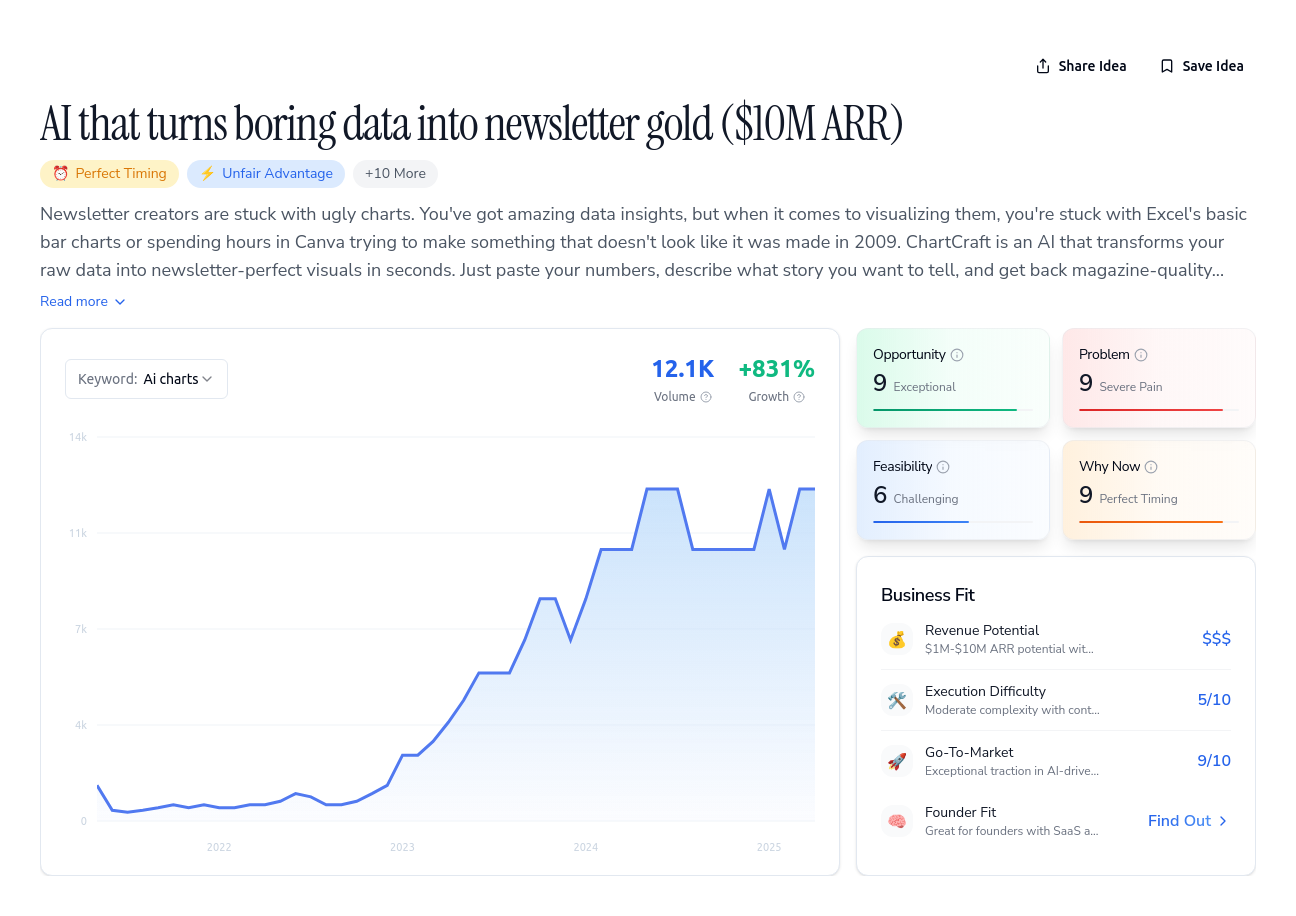Click the 2022 label on chart axis
Image resolution: width=1296 pixels, height=916 pixels.
pos(219,847)
